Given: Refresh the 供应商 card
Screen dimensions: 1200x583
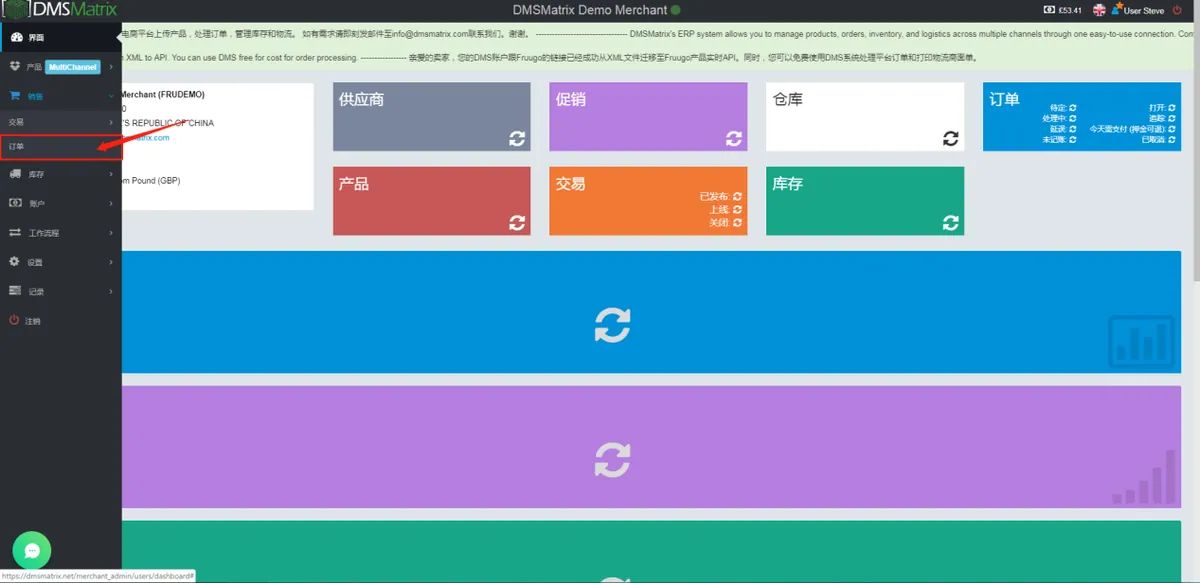Looking at the screenshot, I should 517,139.
